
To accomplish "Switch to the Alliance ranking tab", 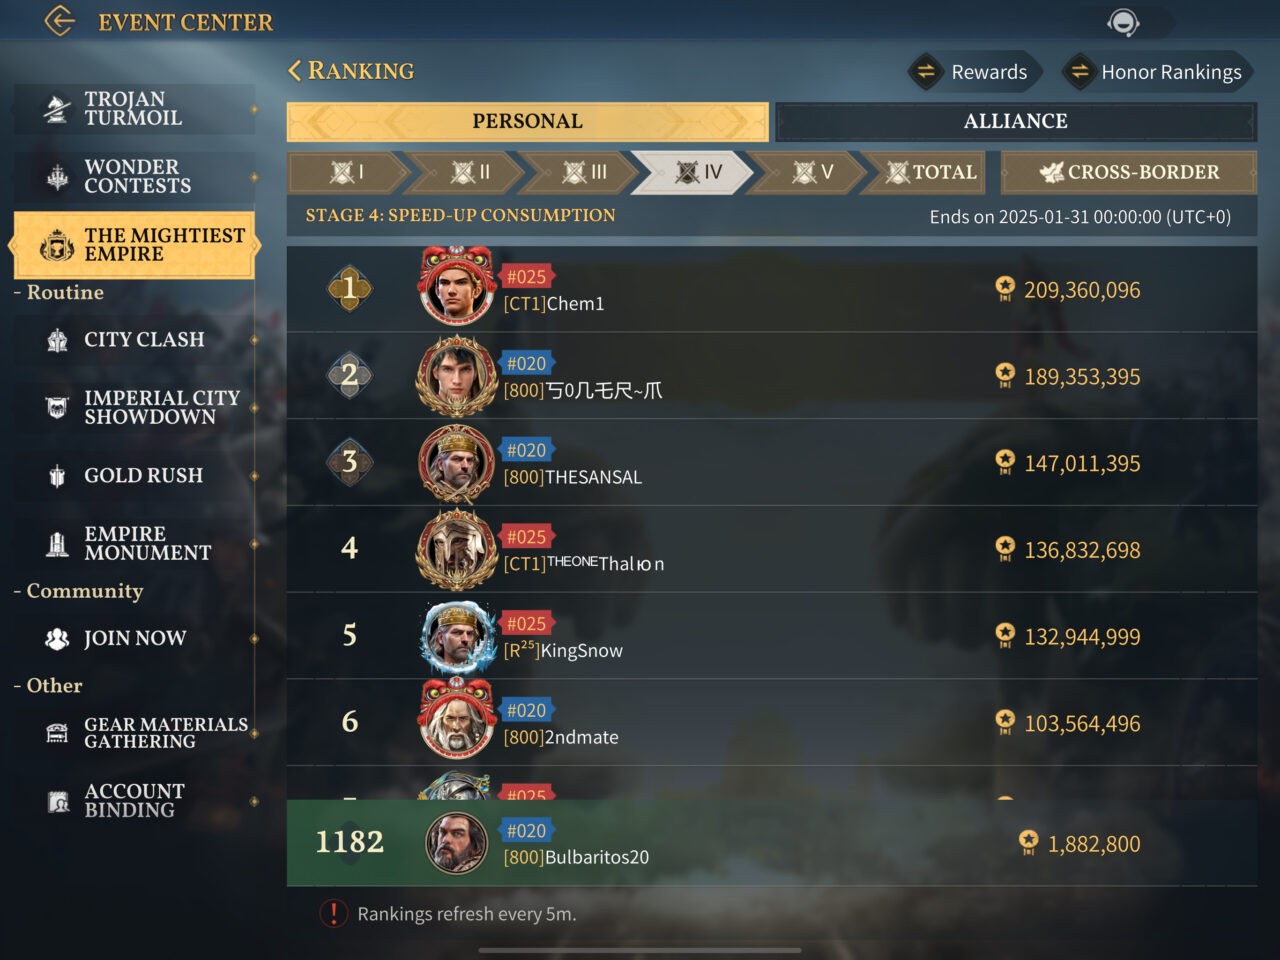I will pyautogui.click(x=1016, y=122).
